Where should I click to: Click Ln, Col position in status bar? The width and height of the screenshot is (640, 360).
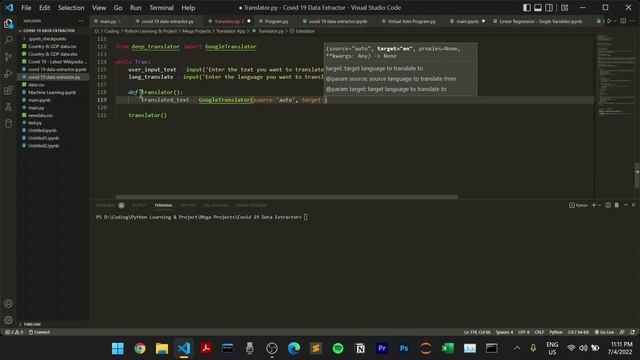pos(477,332)
